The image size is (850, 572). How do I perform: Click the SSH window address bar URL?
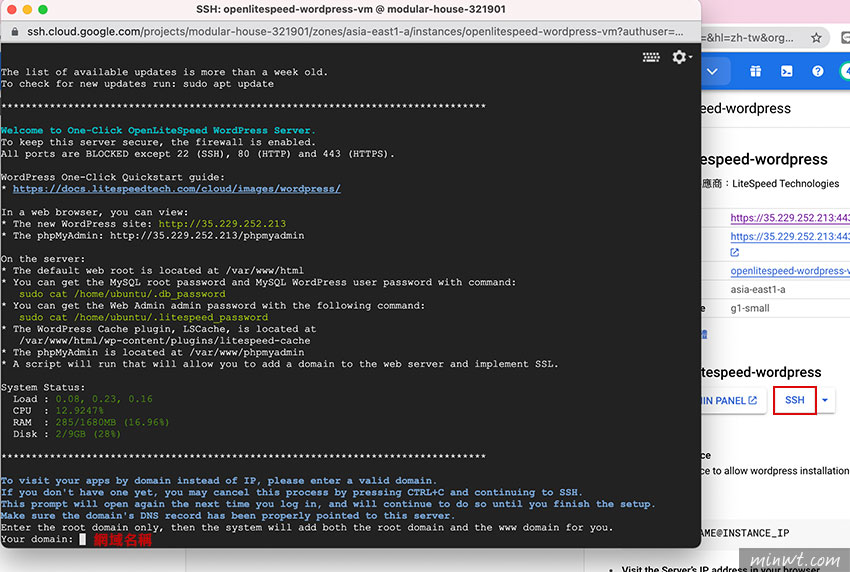[355, 32]
